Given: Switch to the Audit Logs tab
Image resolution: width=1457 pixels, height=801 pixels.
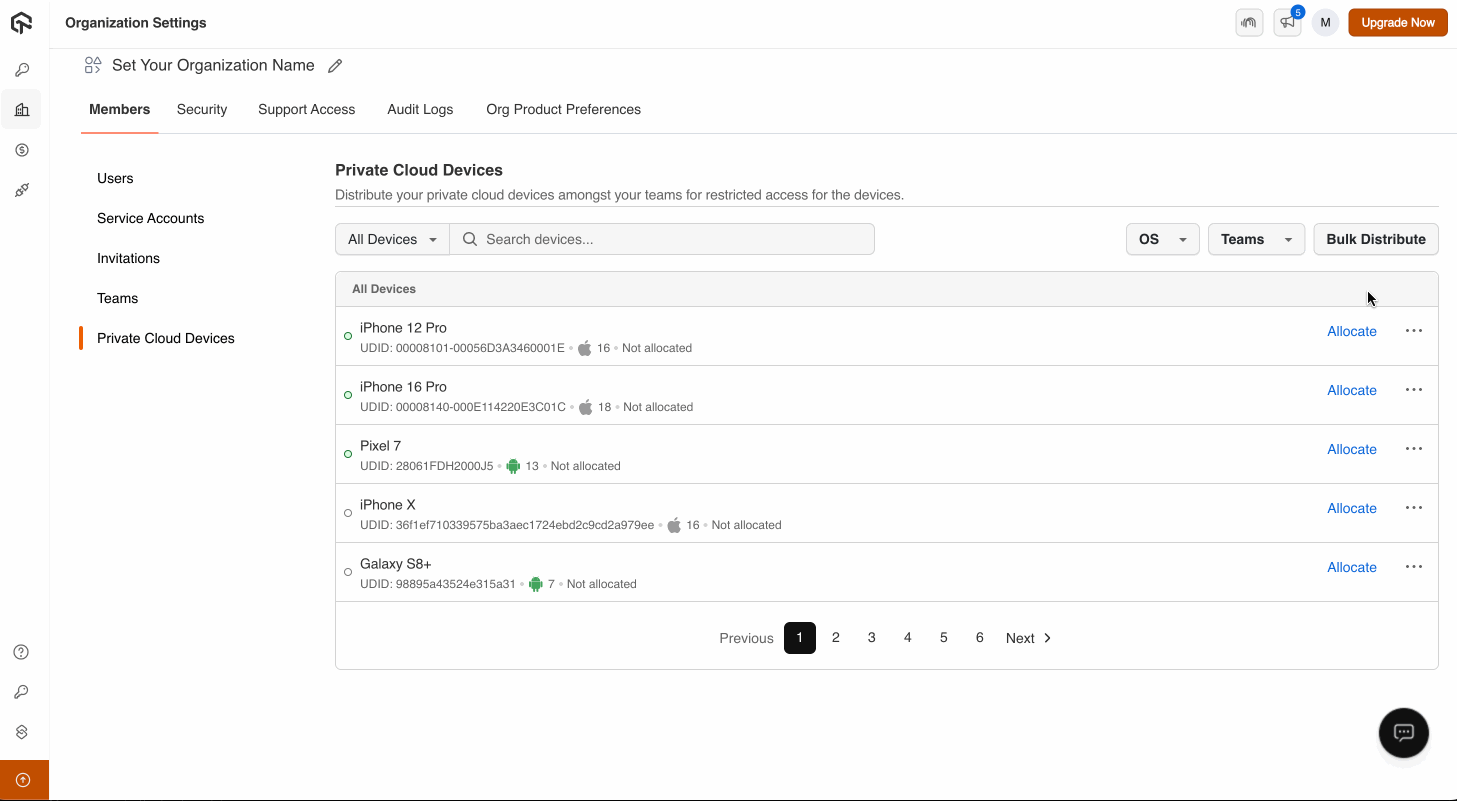Looking at the screenshot, I should (420, 109).
